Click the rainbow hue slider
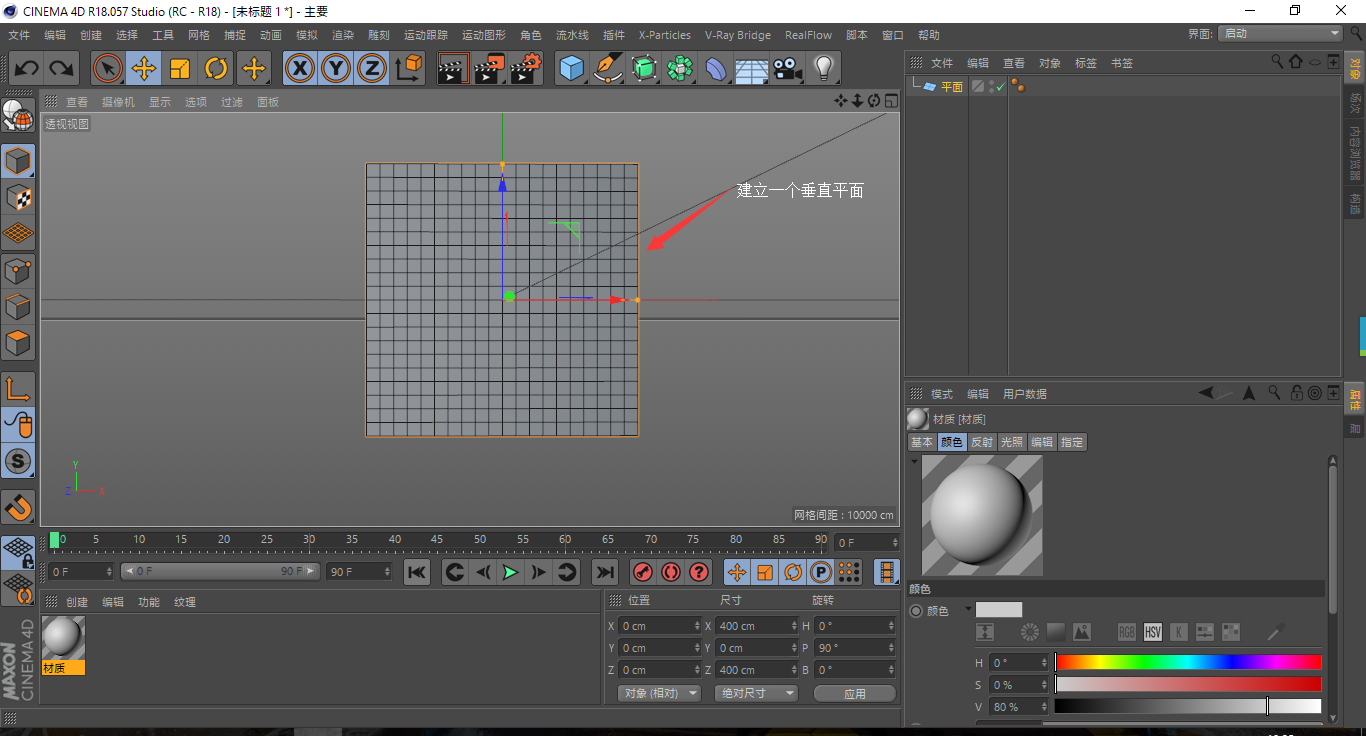Viewport: 1366px width, 736px height. (1188, 662)
